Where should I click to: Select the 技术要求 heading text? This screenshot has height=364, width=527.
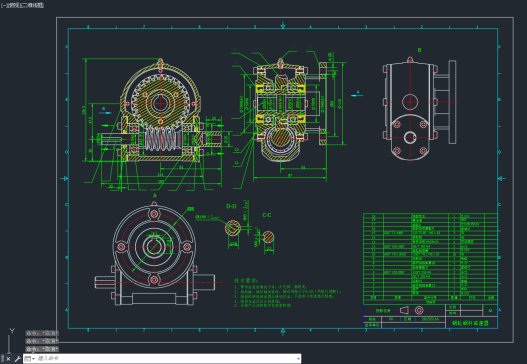tap(246, 280)
